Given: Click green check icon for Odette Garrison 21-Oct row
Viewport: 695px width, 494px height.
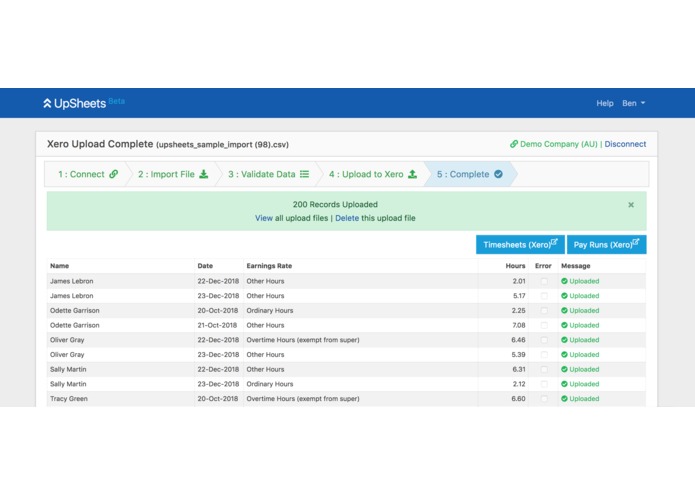Looking at the screenshot, I should 564,325.
